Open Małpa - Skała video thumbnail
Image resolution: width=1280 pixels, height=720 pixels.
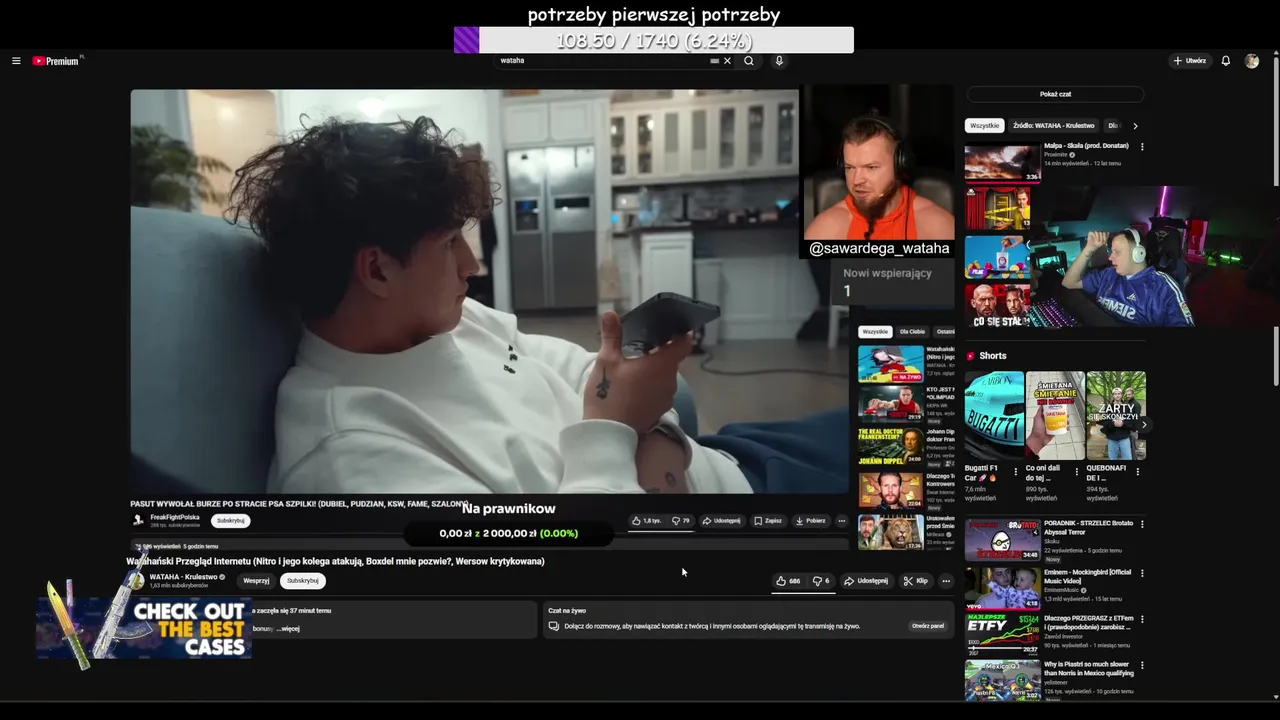pyautogui.click(x=1003, y=163)
